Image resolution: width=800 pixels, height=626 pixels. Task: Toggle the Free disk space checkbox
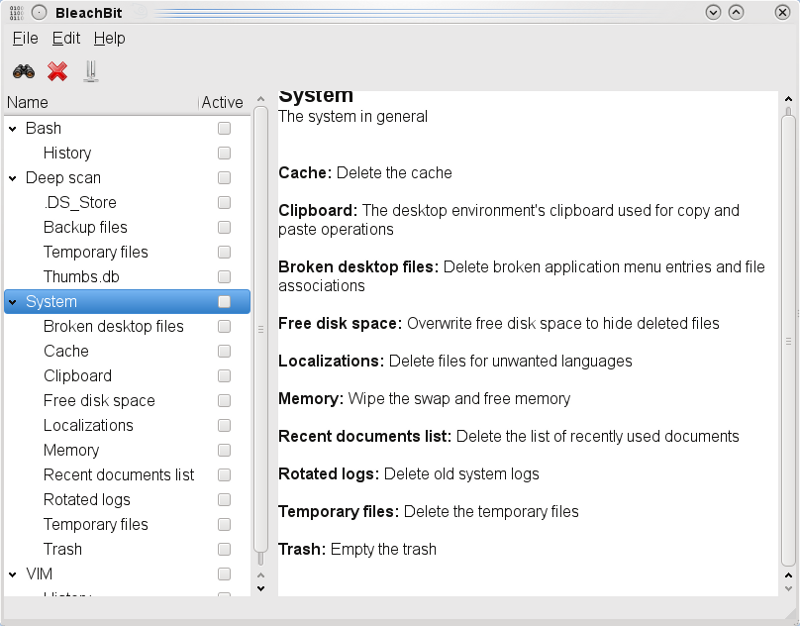pyautogui.click(x=224, y=401)
